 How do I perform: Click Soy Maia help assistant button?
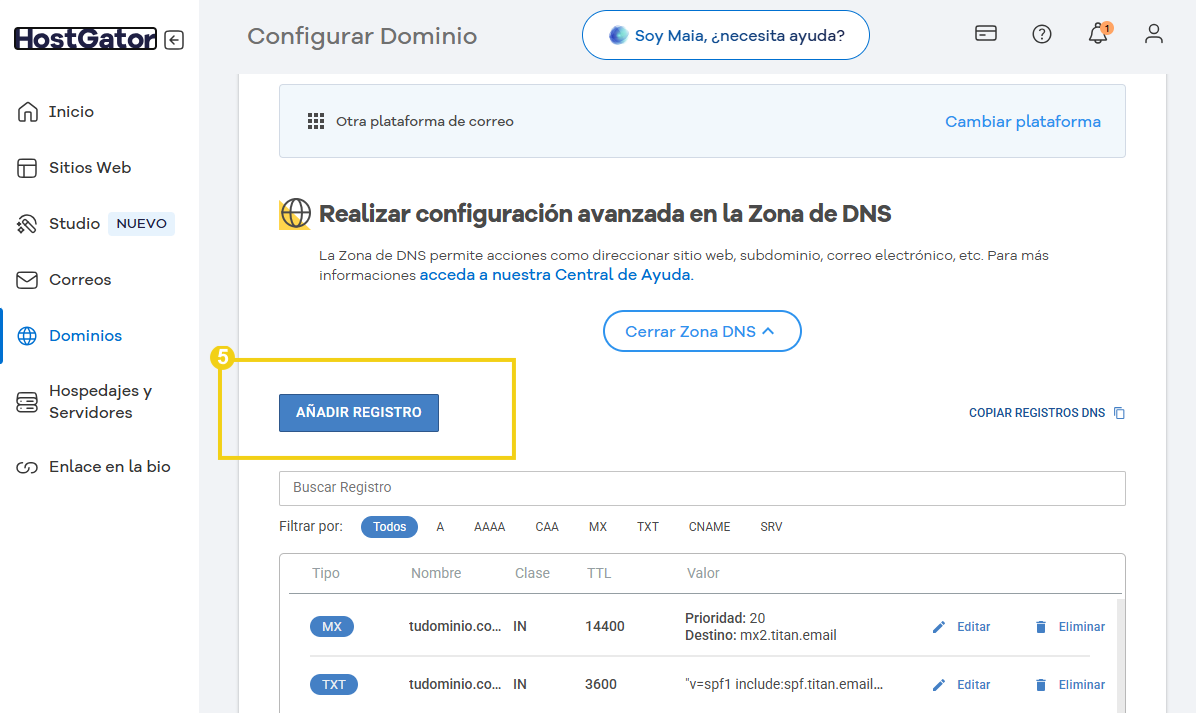point(725,35)
